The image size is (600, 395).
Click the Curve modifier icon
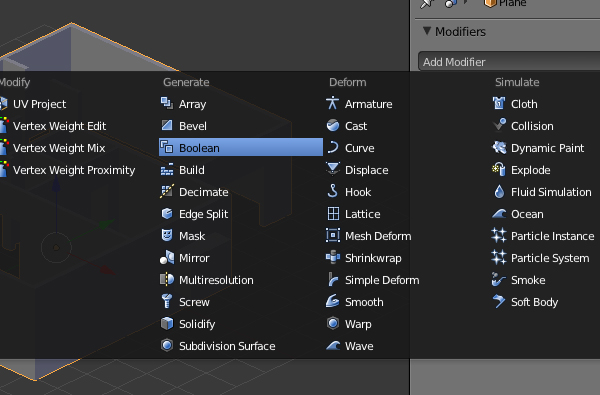(333, 147)
